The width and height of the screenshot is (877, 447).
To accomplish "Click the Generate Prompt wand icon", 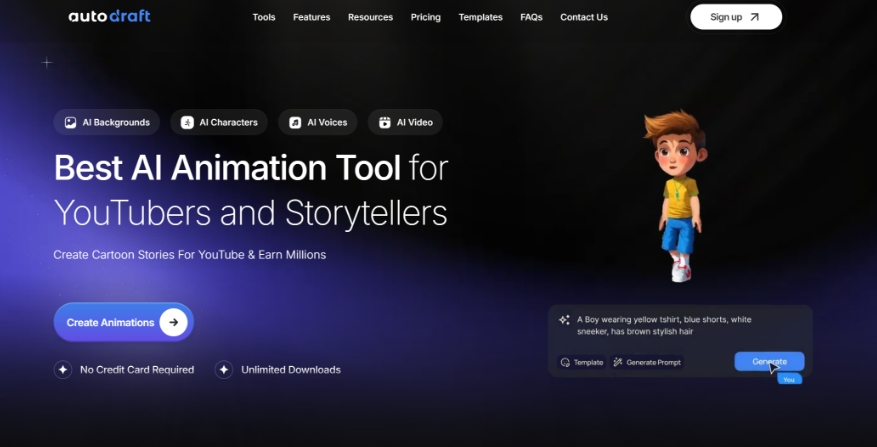I will [618, 363].
